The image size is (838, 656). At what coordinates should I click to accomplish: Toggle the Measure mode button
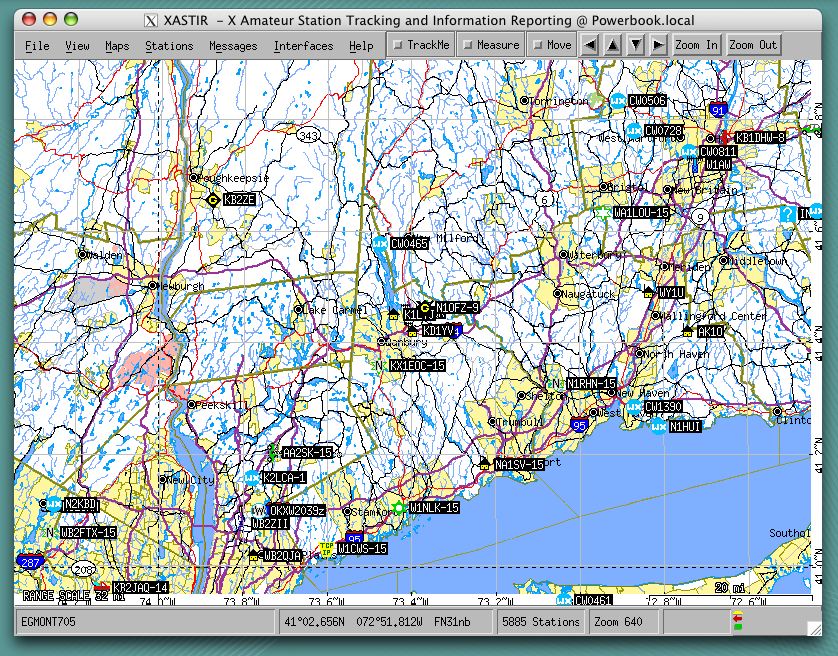(491, 45)
